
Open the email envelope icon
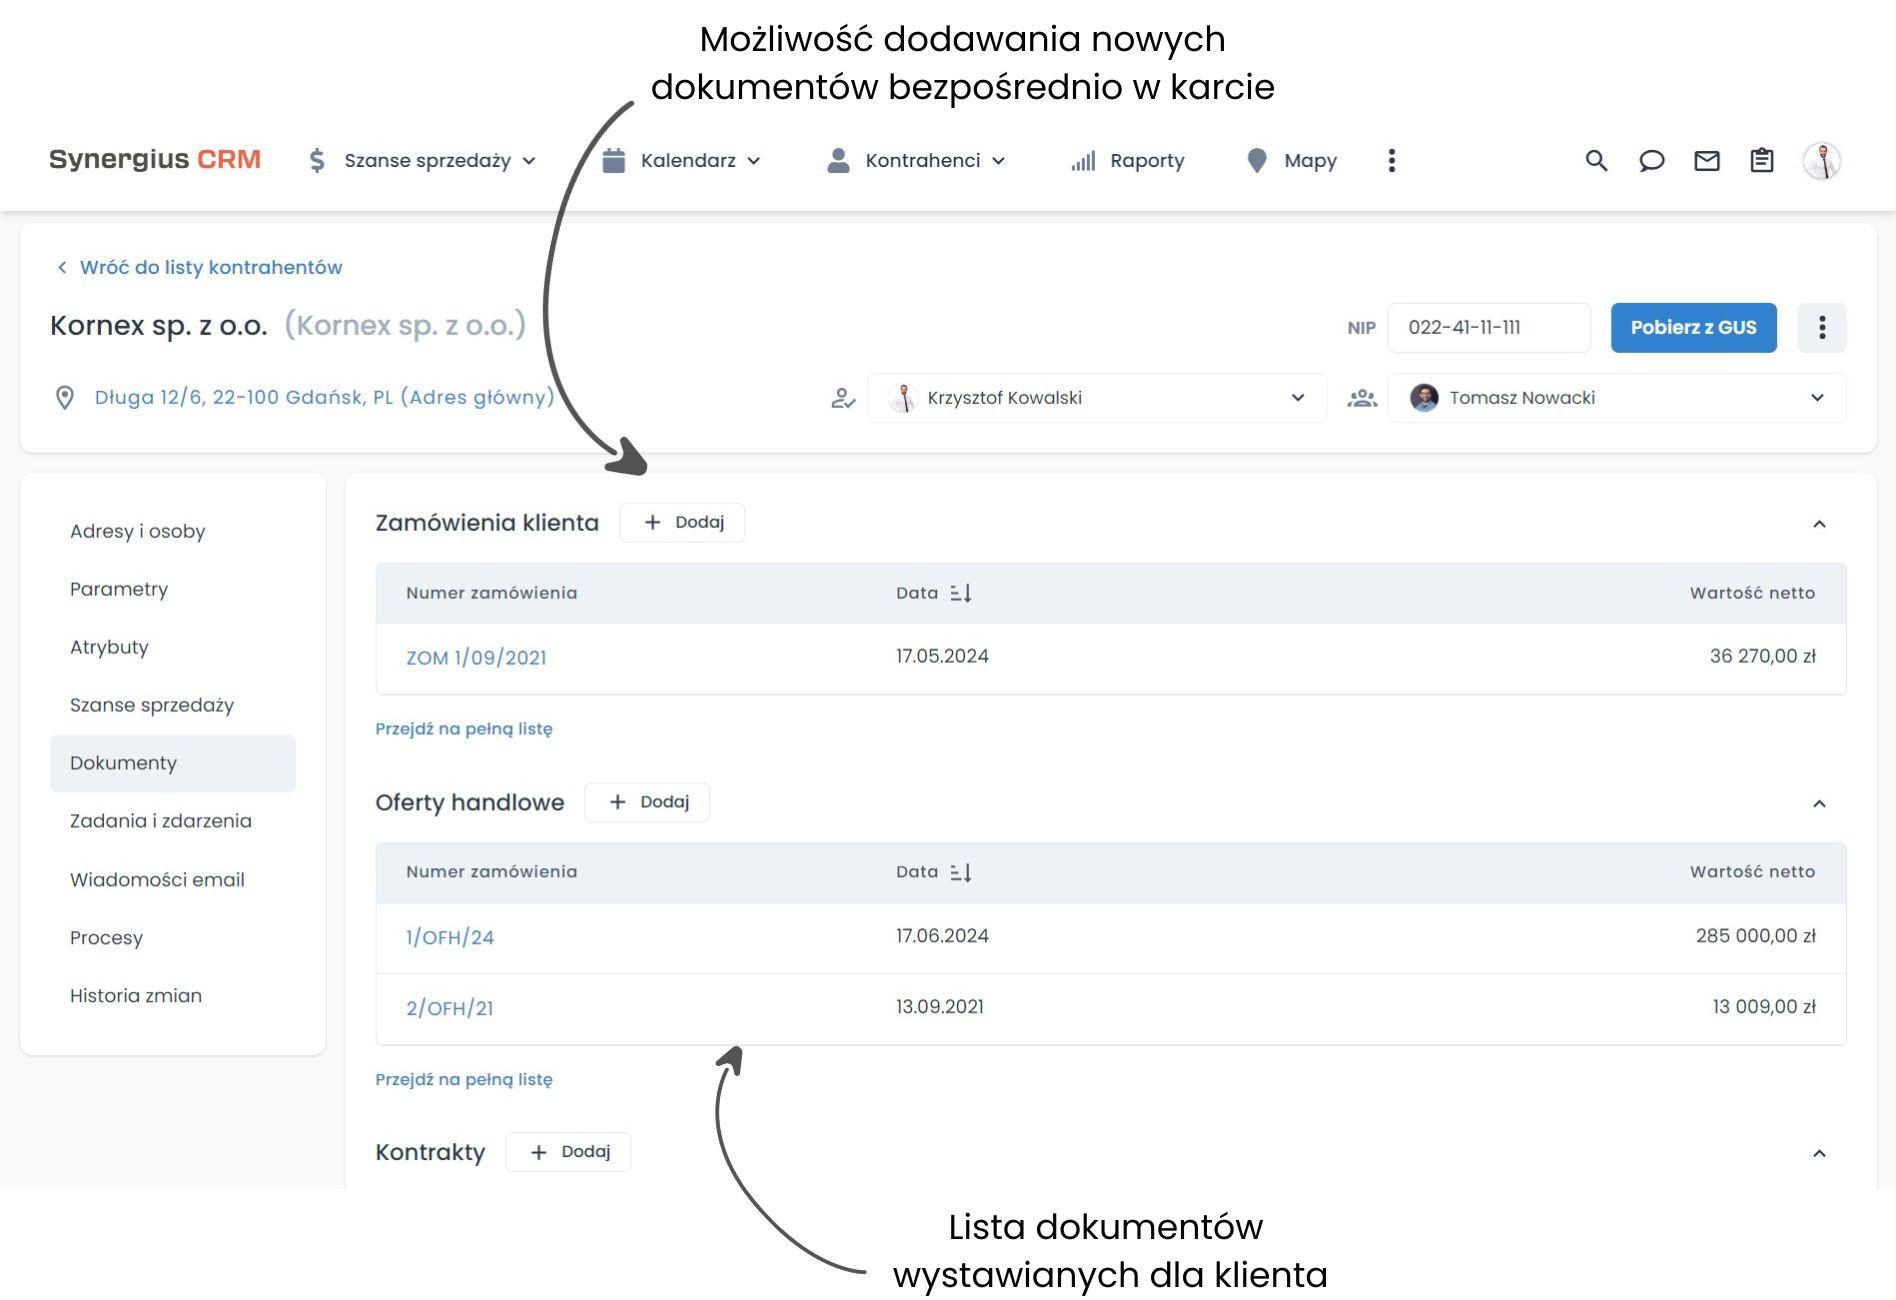click(1708, 160)
